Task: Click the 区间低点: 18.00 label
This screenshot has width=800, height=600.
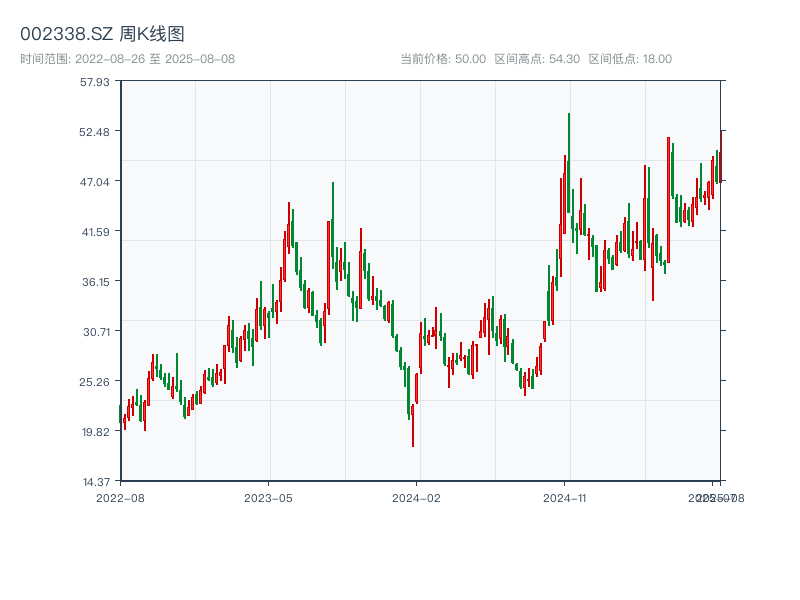Action: coord(630,59)
